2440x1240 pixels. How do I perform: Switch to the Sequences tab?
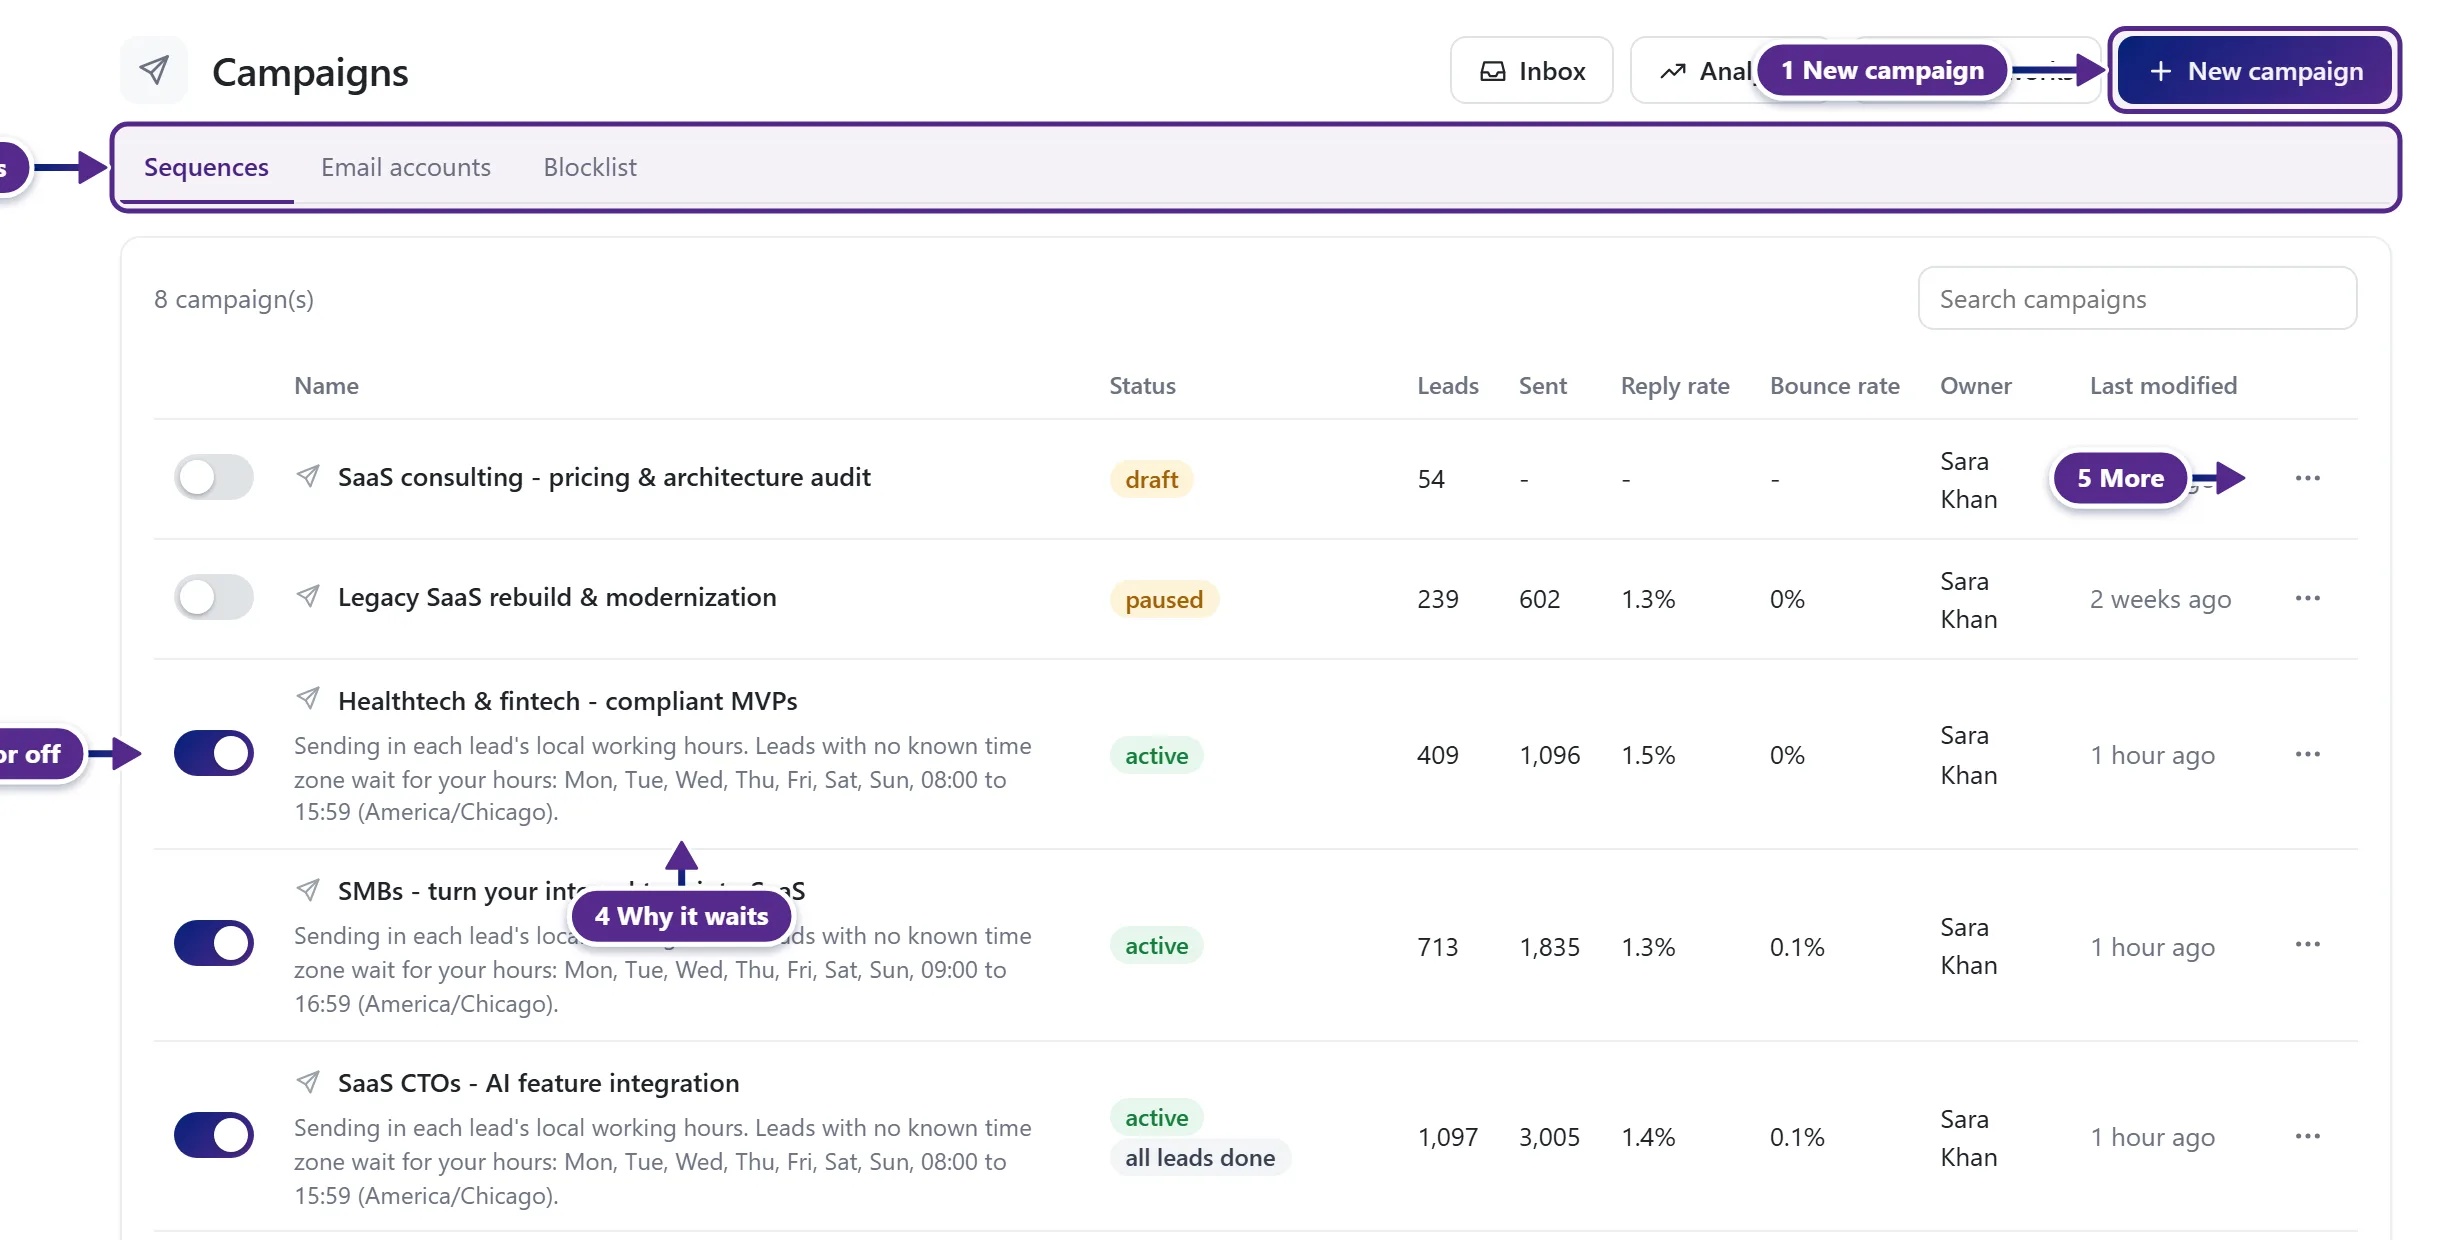point(206,167)
